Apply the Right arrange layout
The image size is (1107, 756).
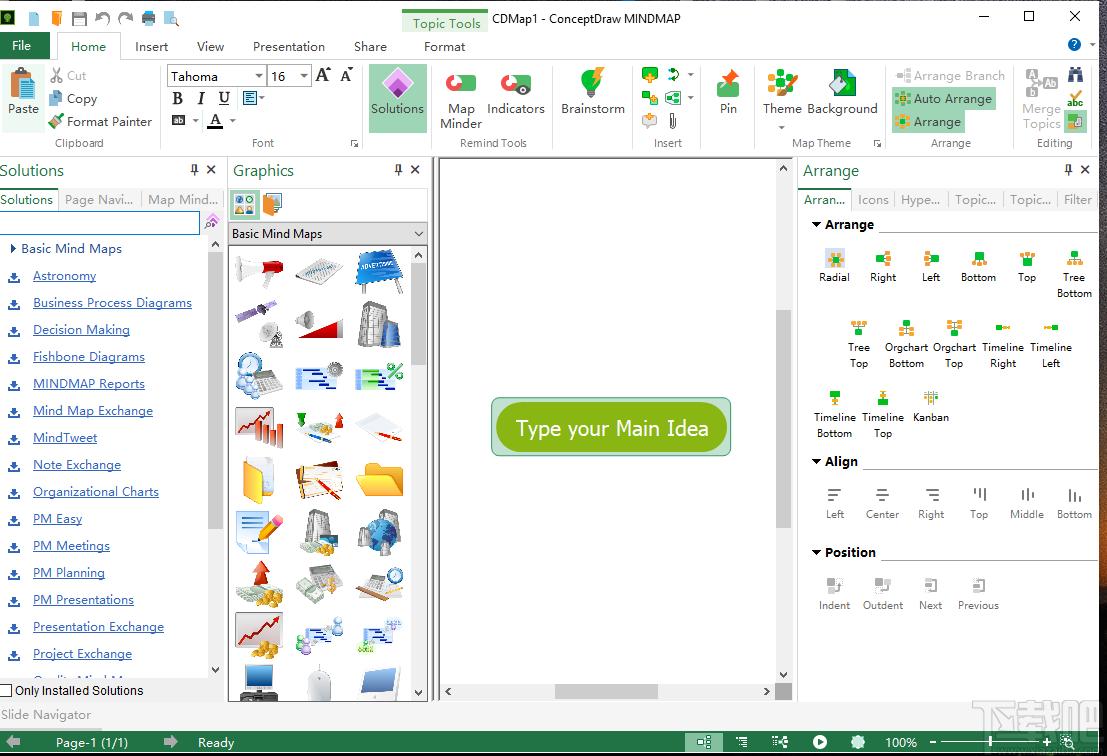(x=882, y=265)
